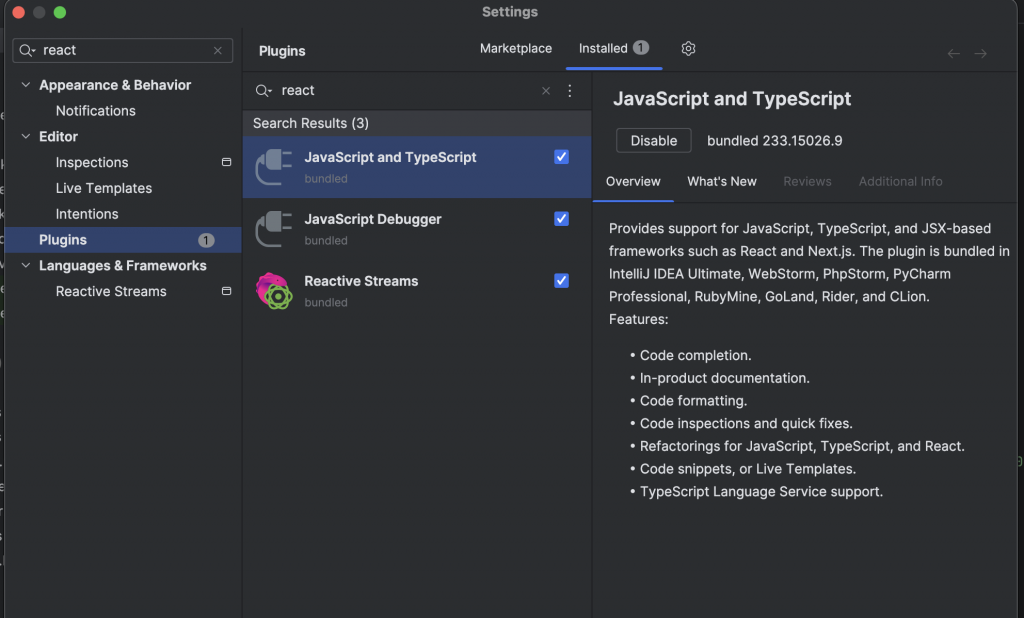Click the Reactive Streams project-level icon

pyautogui.click(x=227, y=291)
